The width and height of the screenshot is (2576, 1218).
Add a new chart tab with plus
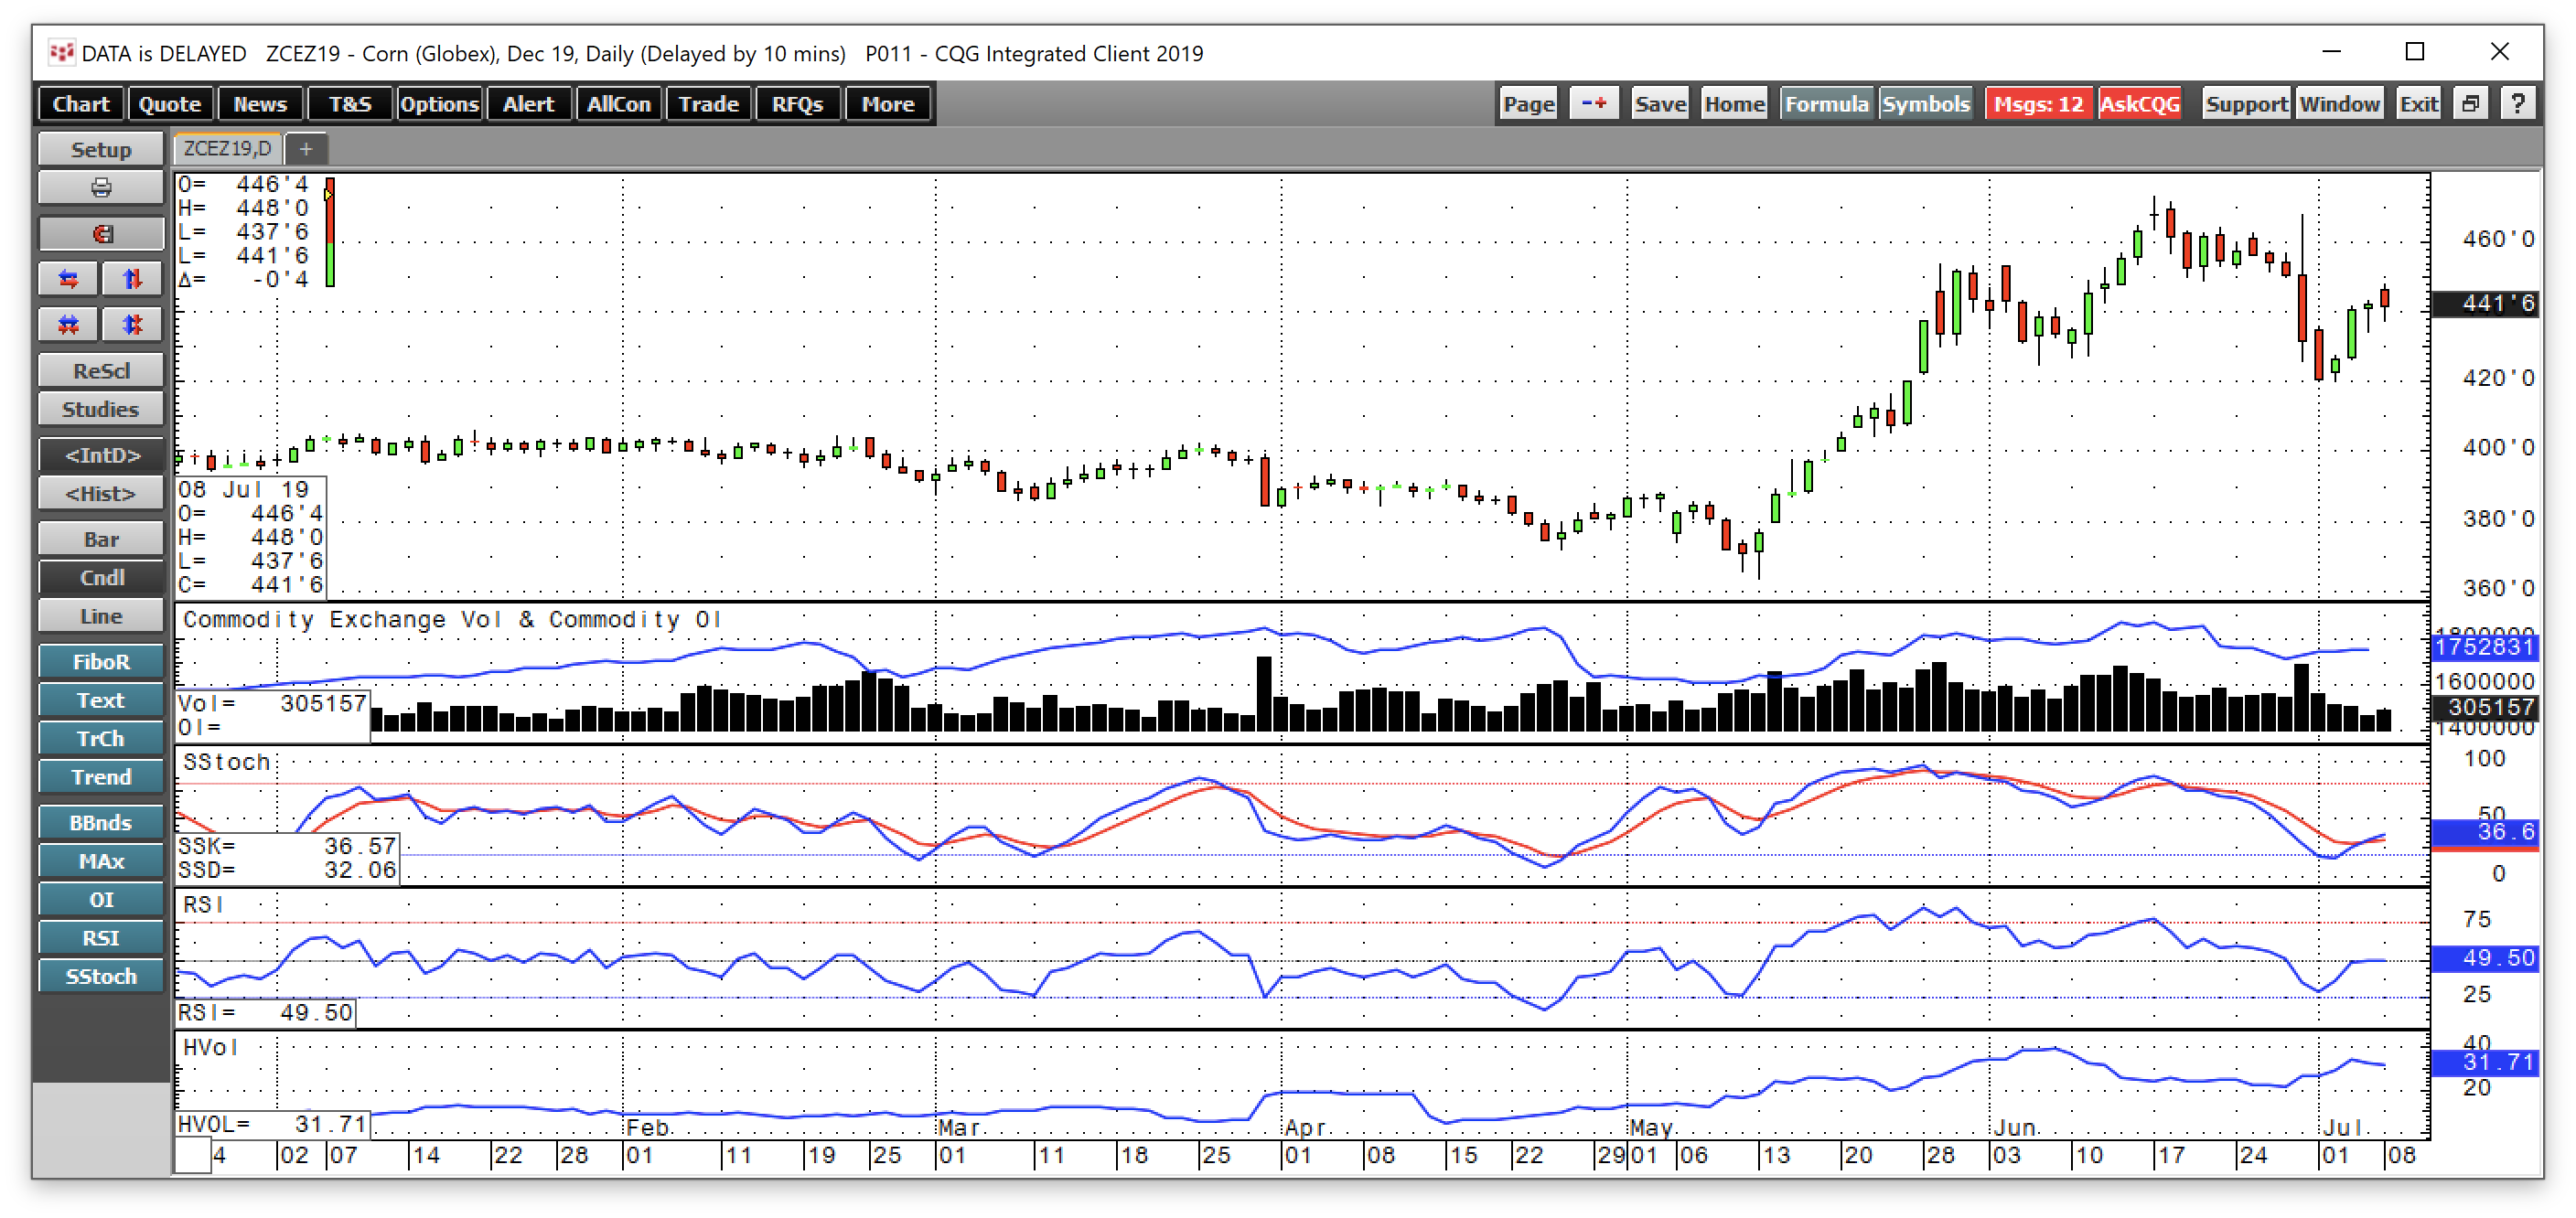pyautogui.click(x=306, y=149)
